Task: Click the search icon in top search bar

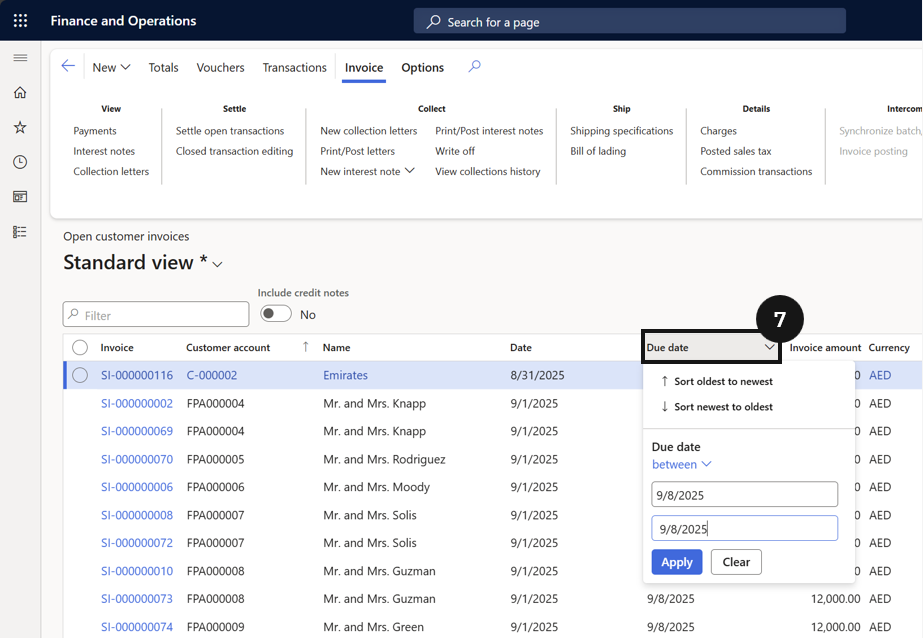Action: 433,22
